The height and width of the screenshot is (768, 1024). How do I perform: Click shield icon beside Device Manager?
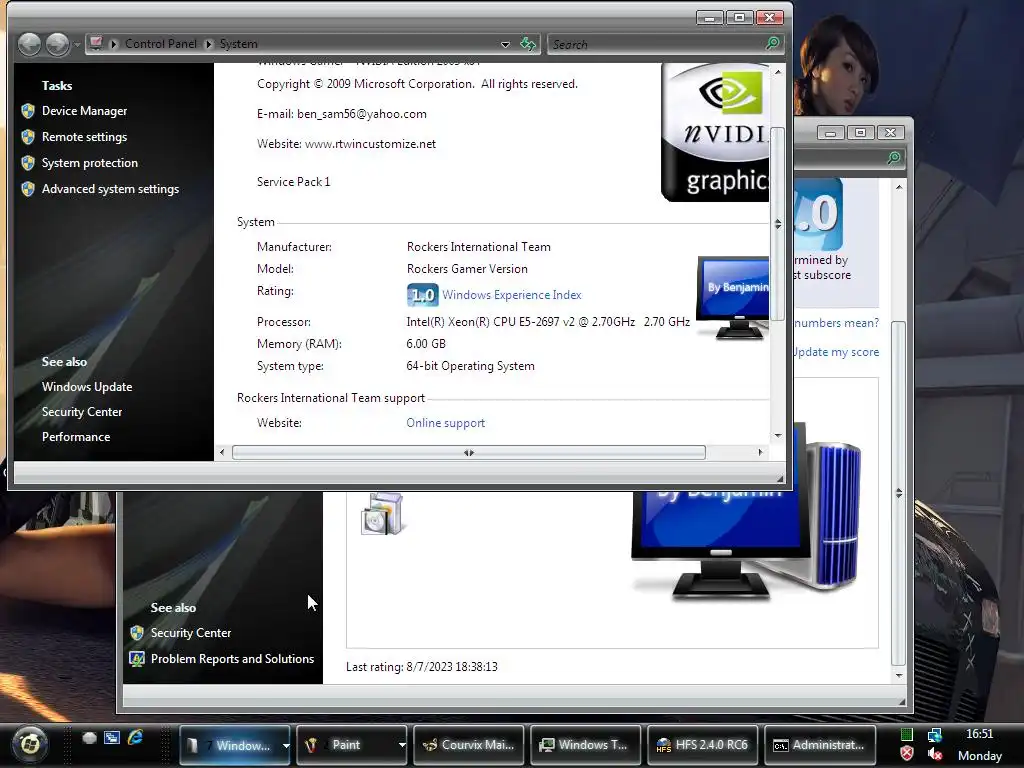(x=27, y=111)
